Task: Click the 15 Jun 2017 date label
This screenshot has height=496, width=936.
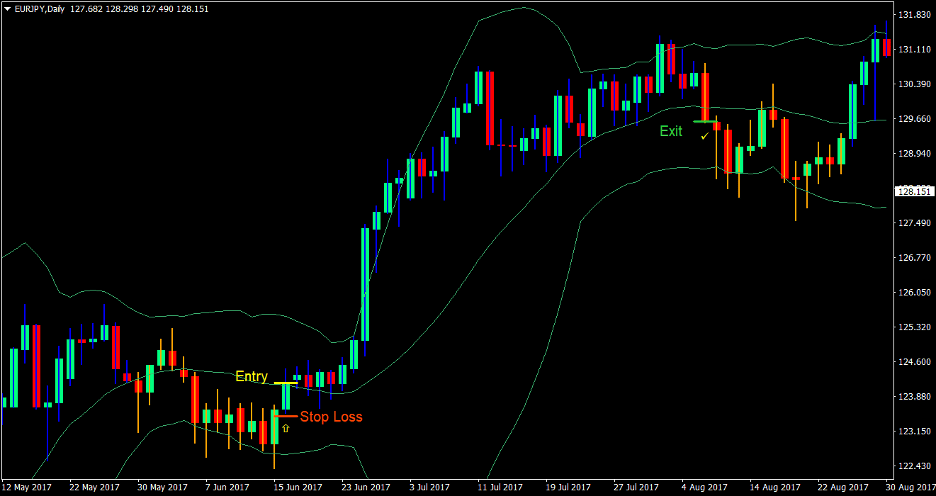Action: [298, 487]
